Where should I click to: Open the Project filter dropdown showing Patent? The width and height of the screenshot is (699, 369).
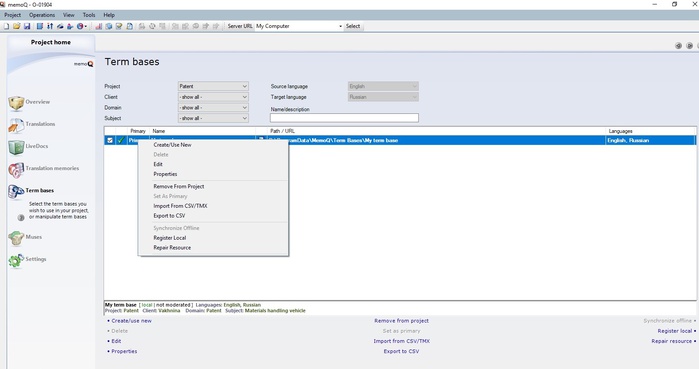[213, 86]
